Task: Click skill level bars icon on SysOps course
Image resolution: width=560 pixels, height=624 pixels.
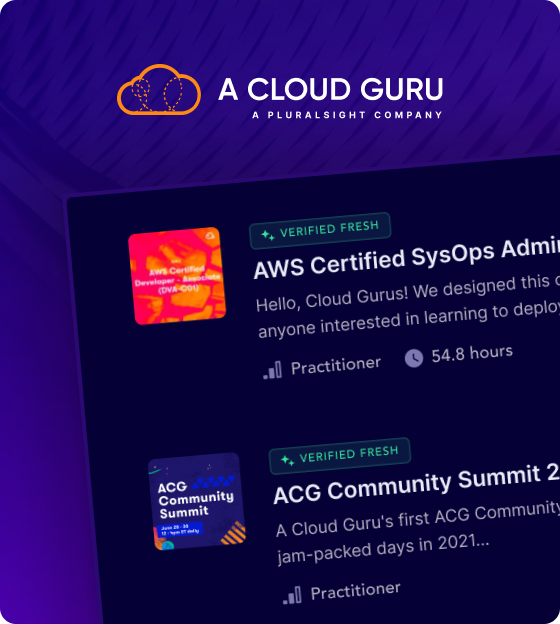Action: point(272,370)
